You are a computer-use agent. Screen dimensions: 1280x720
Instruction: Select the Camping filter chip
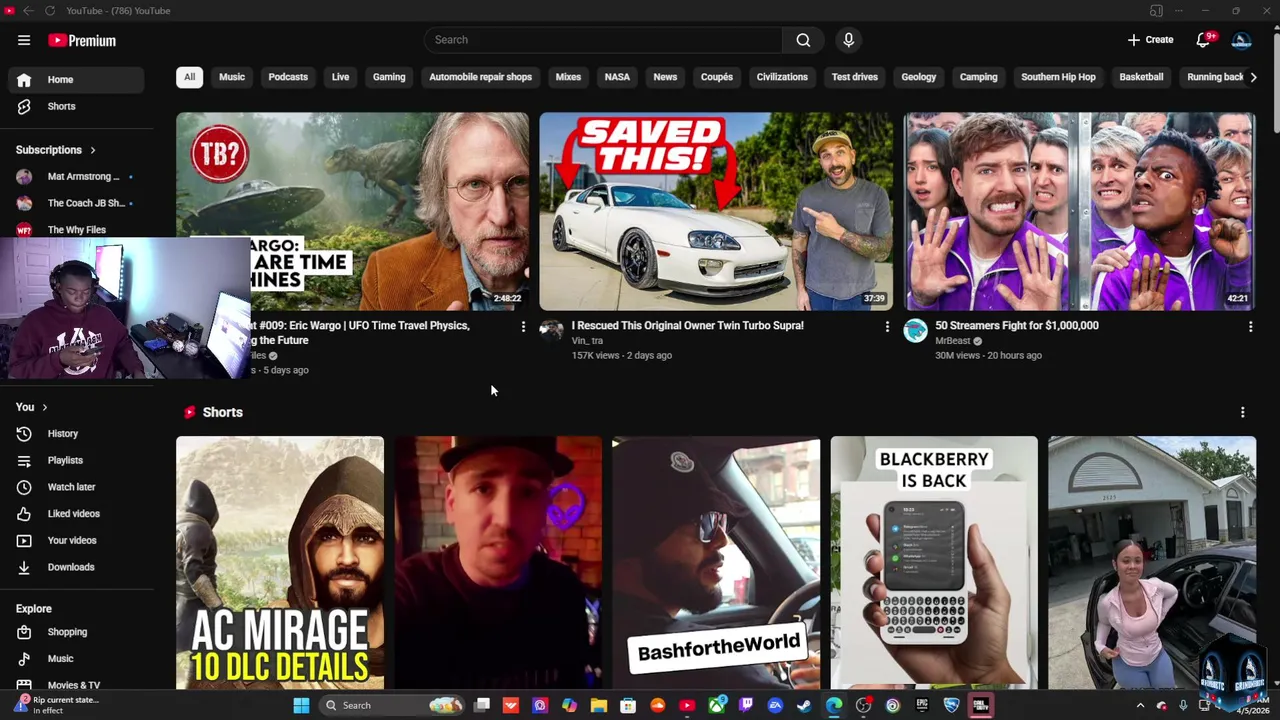(x=979, y=77)
